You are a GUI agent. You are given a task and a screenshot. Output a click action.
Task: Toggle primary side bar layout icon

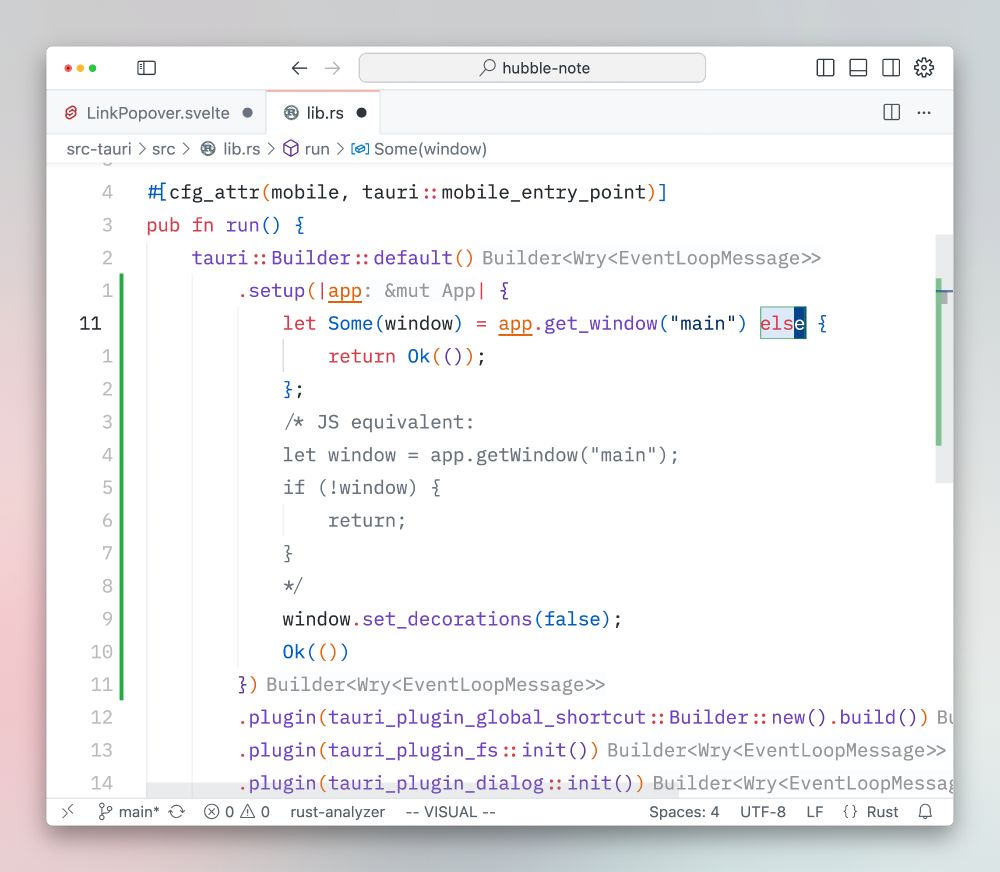point(825,68)
